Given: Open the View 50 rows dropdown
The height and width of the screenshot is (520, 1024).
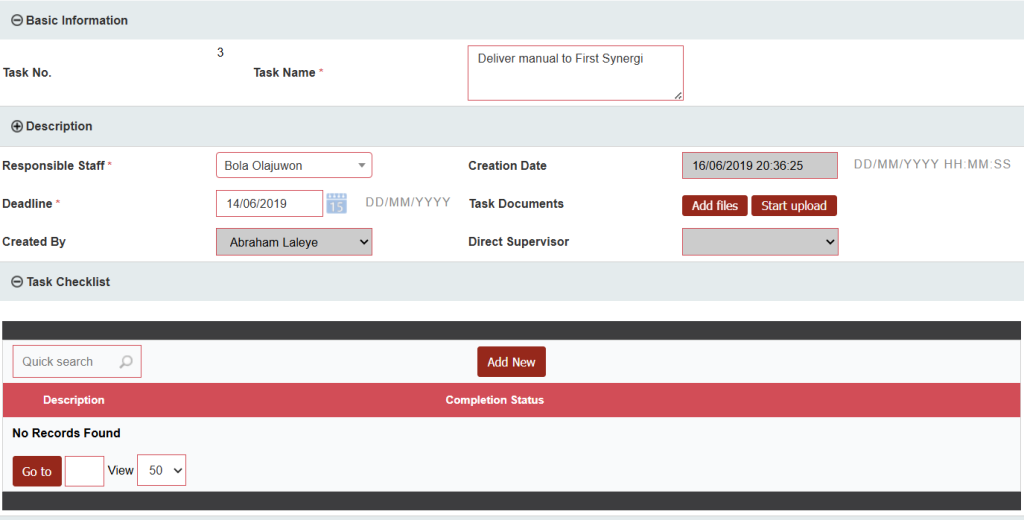Looking at the screenshot, I should (161, 471).
